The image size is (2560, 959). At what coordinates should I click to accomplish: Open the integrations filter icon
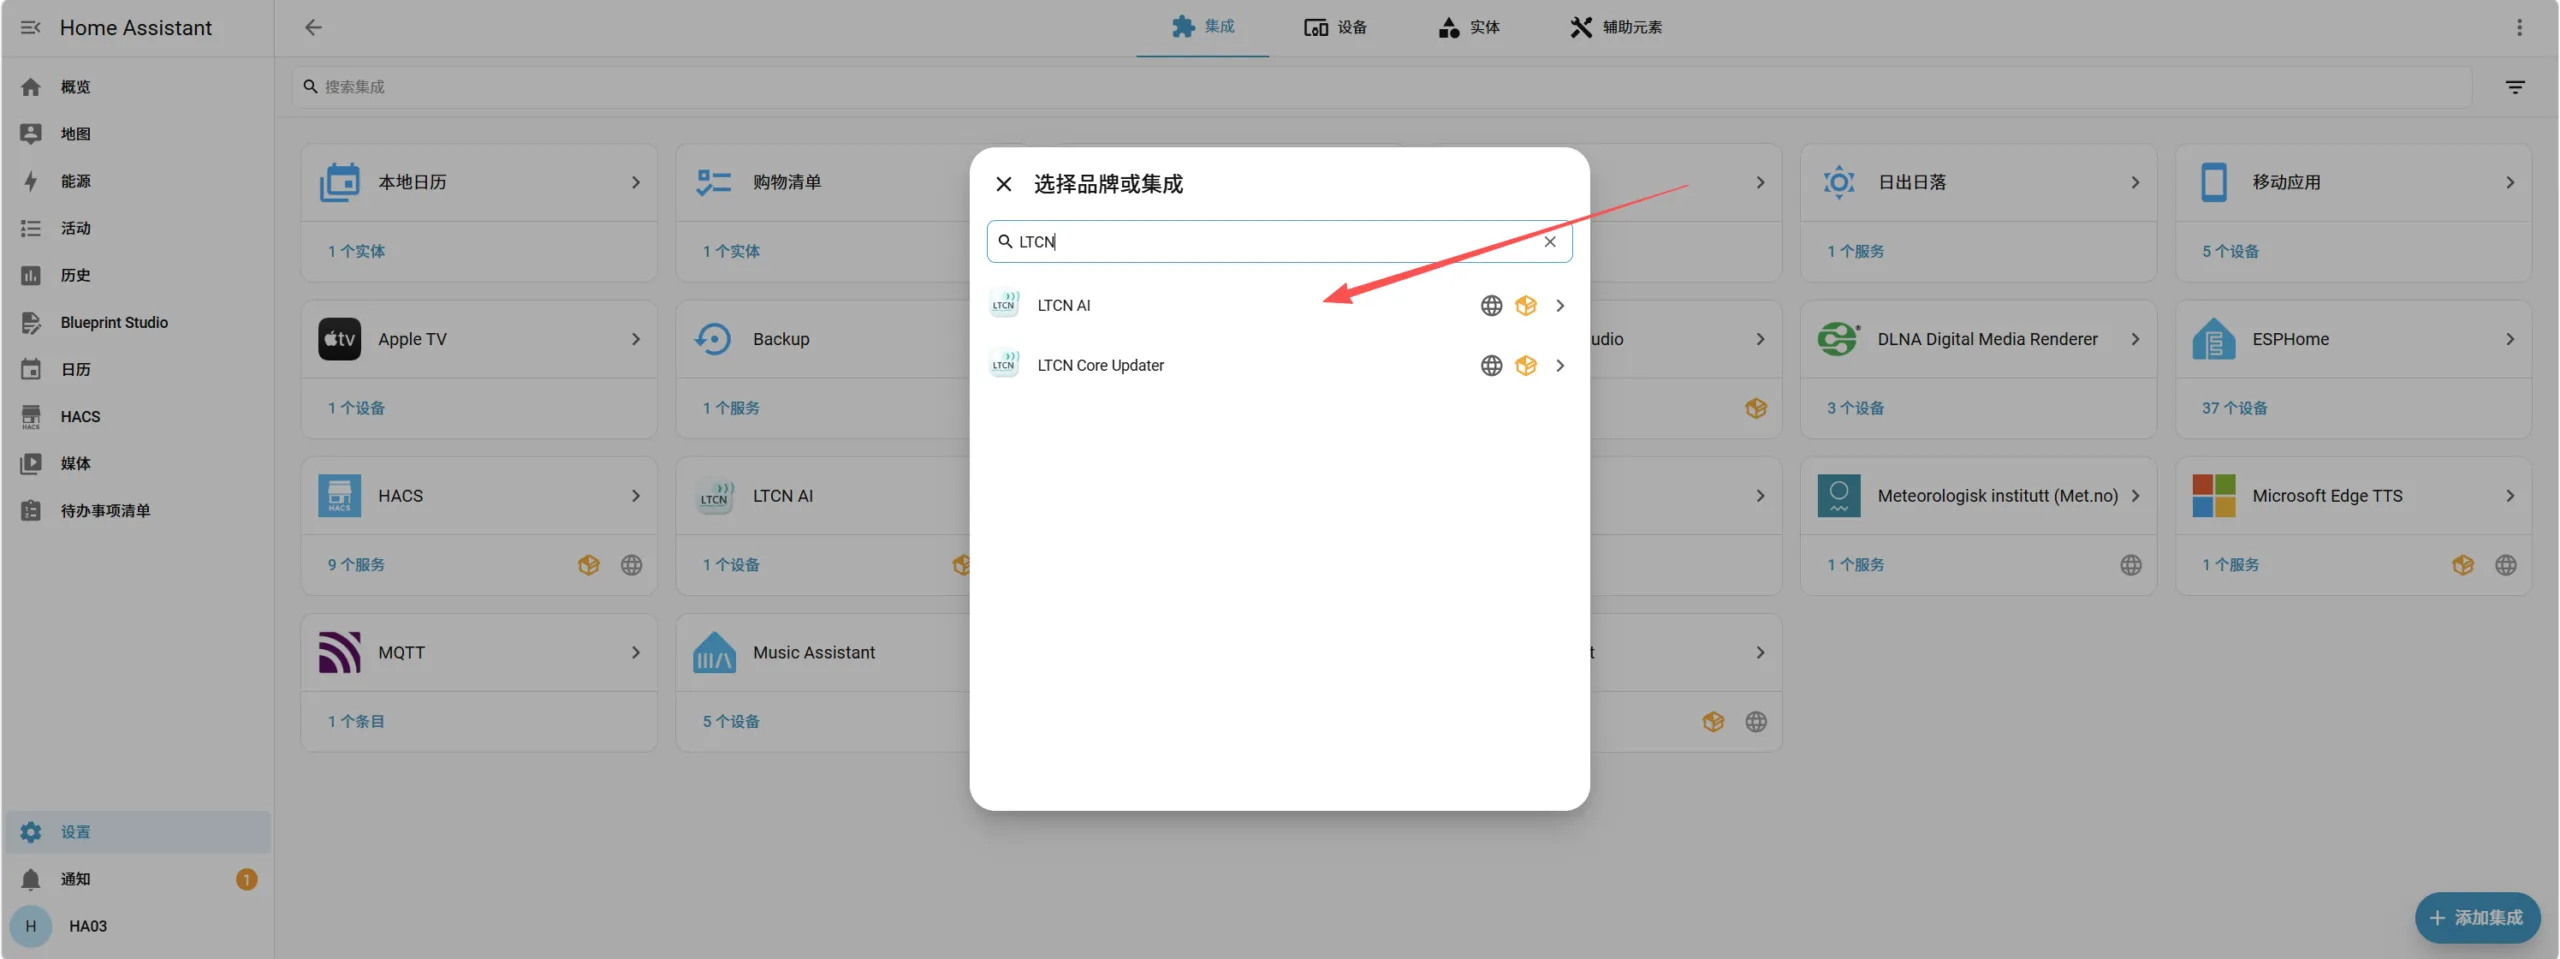click(x=2515, y=87)
